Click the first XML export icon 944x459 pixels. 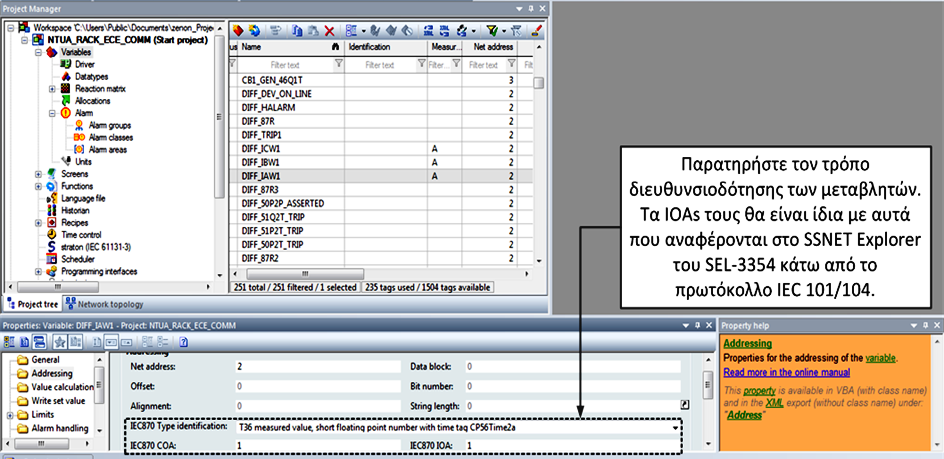coord(428,31)
